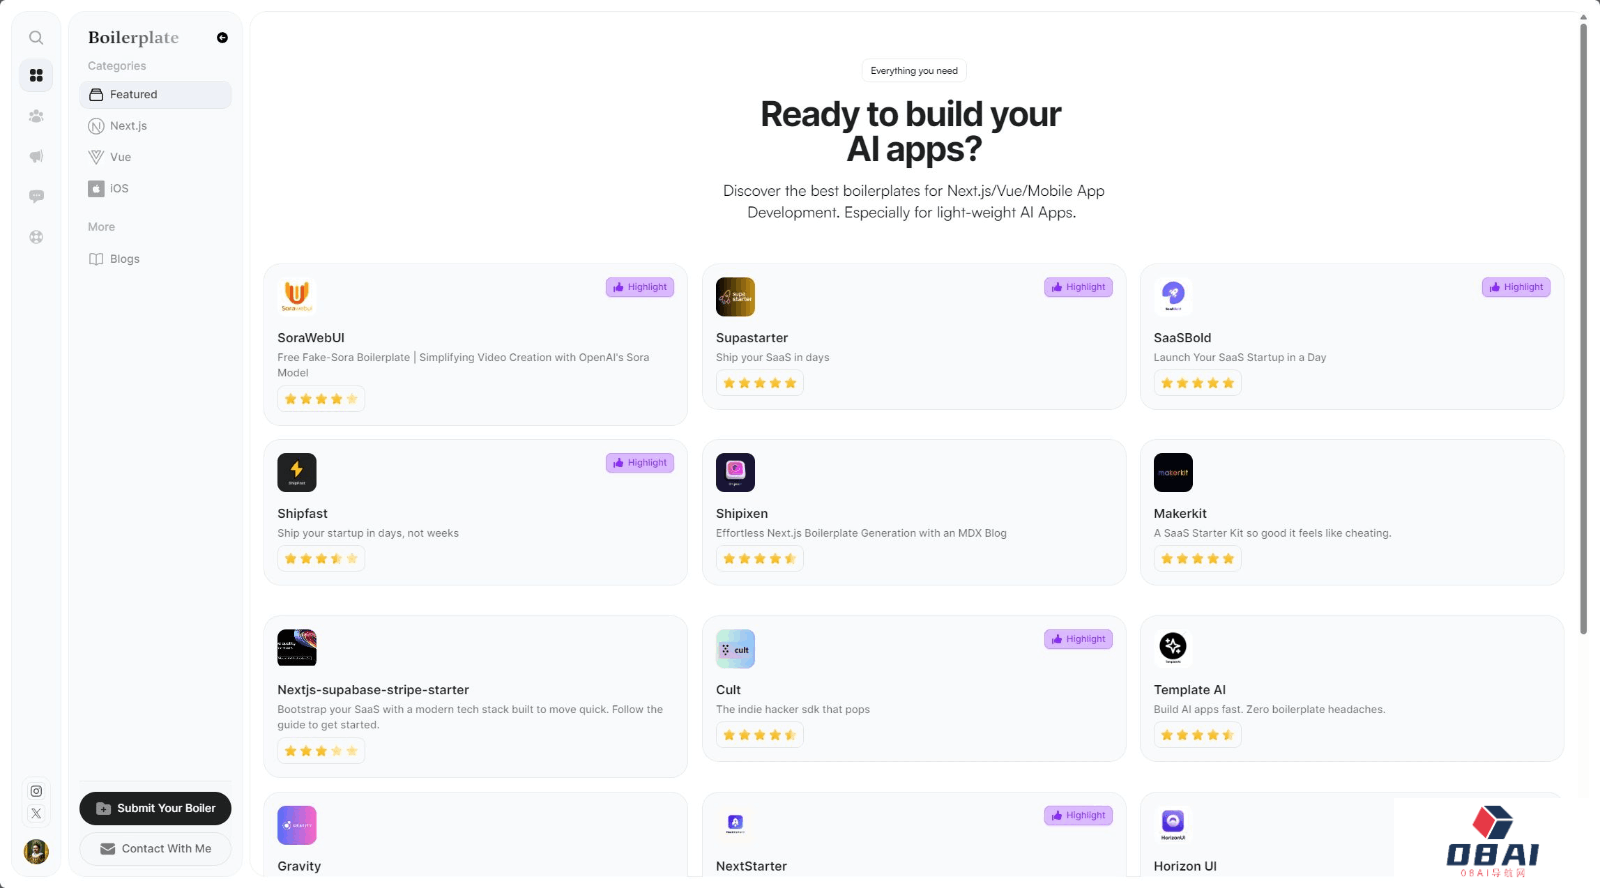Open the grid dashboard icon in rail
The width and height of the screenshot is (1600, 888).
pos(36,75)
